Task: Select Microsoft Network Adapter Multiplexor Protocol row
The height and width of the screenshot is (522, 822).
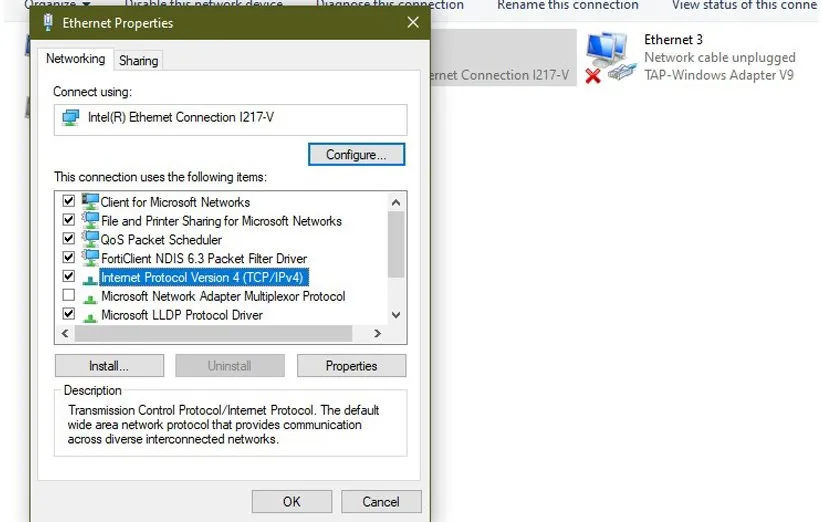Action: click(x=223, y=296)
